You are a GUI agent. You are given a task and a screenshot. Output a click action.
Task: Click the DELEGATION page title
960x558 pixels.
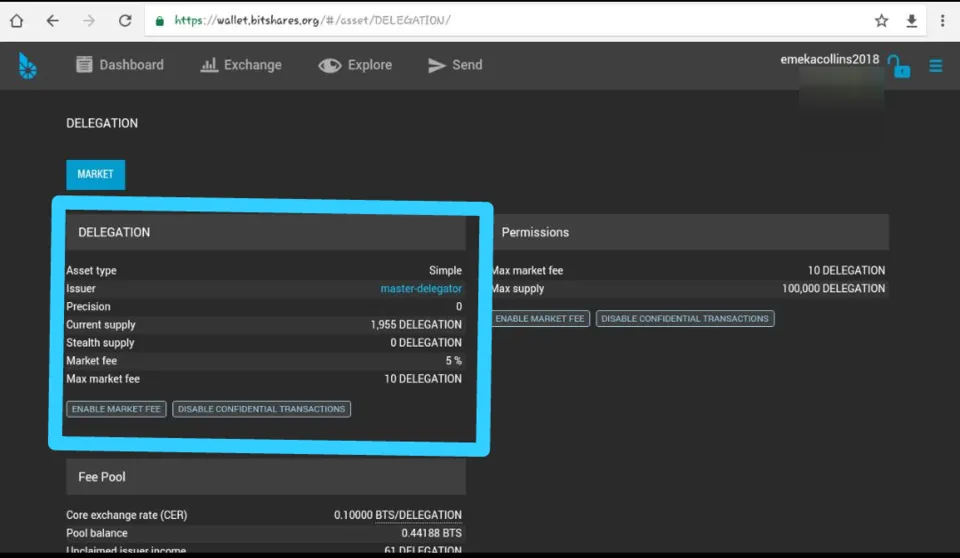102,123
